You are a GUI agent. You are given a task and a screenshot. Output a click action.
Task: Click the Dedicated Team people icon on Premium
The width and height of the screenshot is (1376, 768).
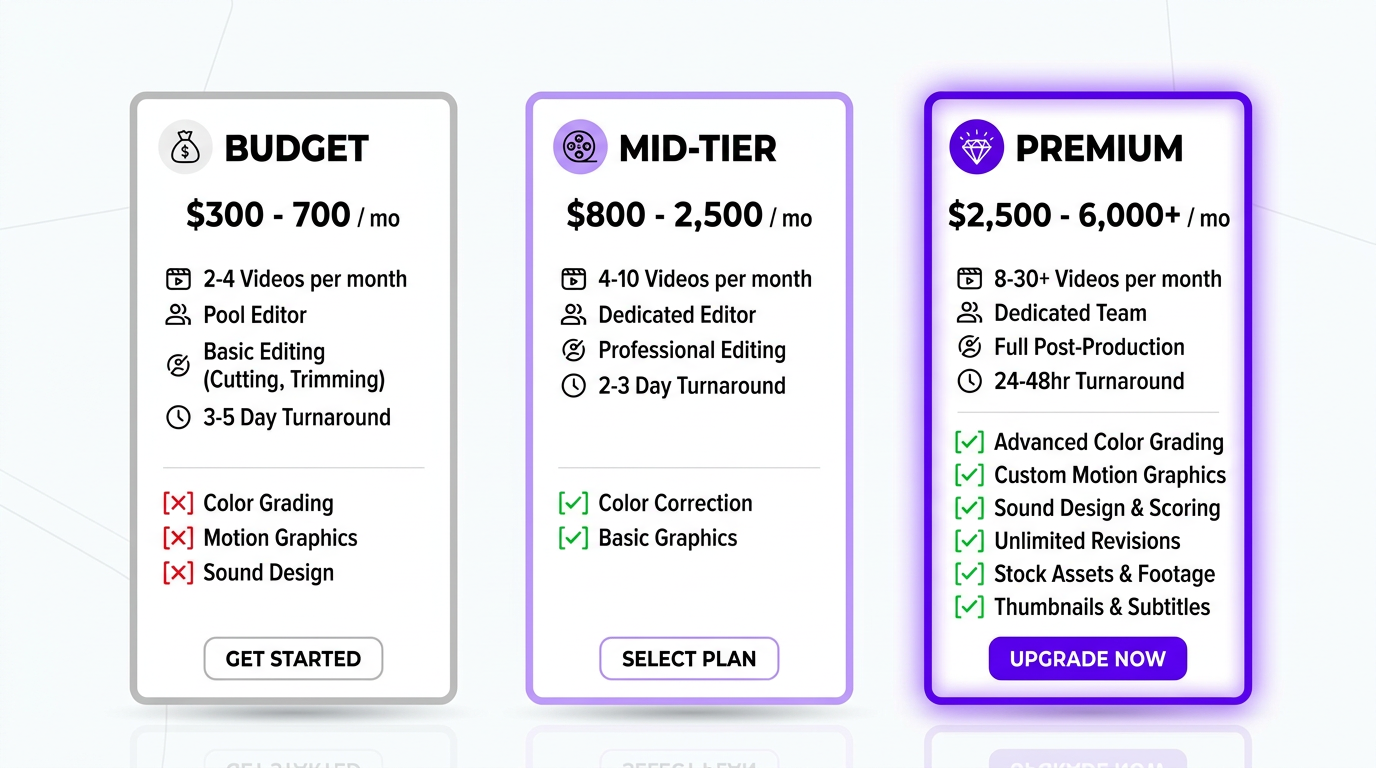click(968, 313)
